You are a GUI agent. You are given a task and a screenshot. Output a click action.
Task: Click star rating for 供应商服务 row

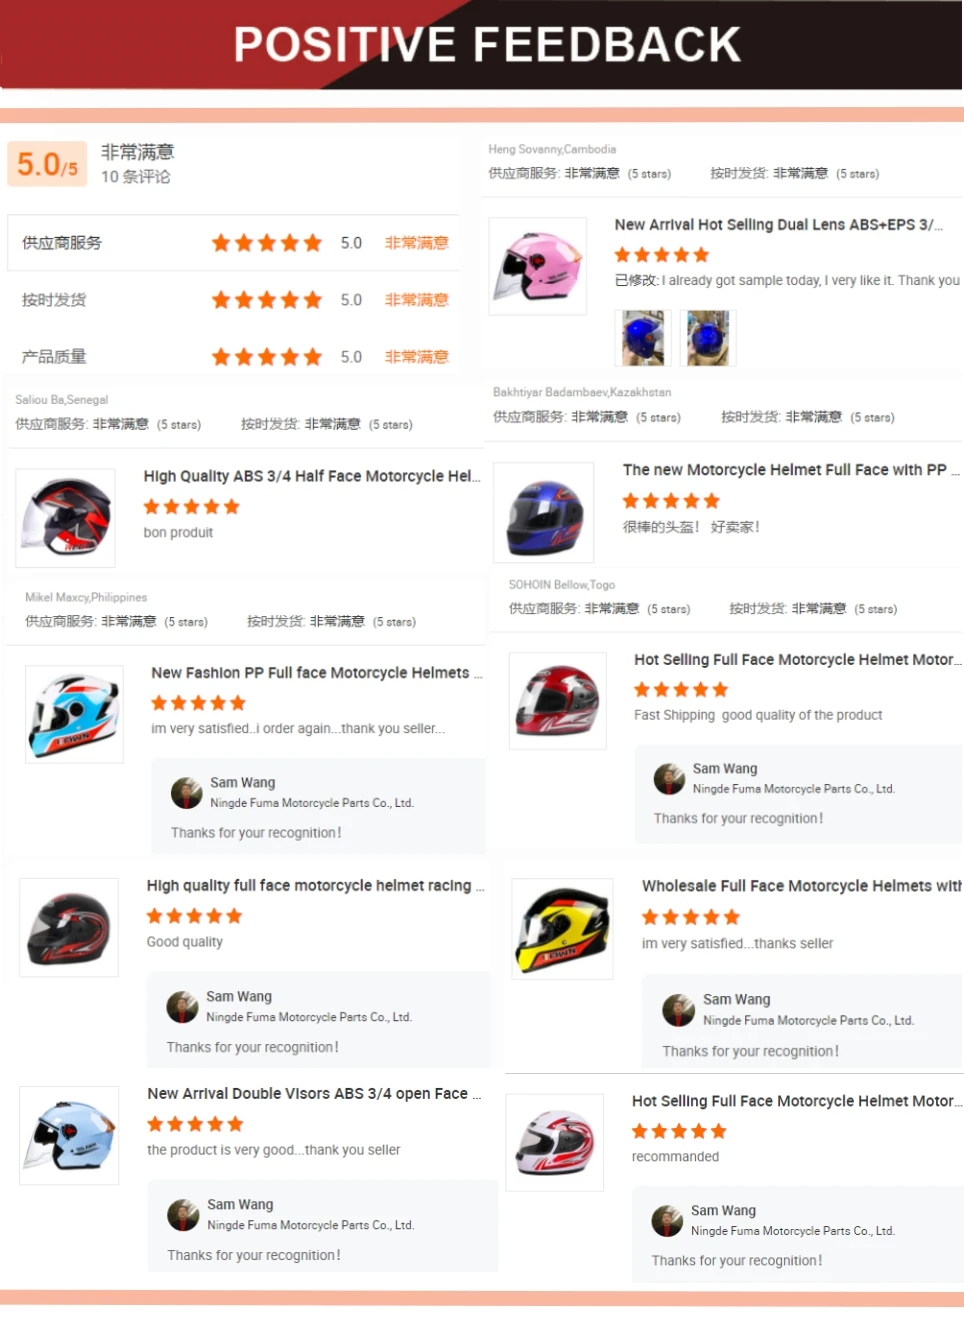click(x=267, y=243)
